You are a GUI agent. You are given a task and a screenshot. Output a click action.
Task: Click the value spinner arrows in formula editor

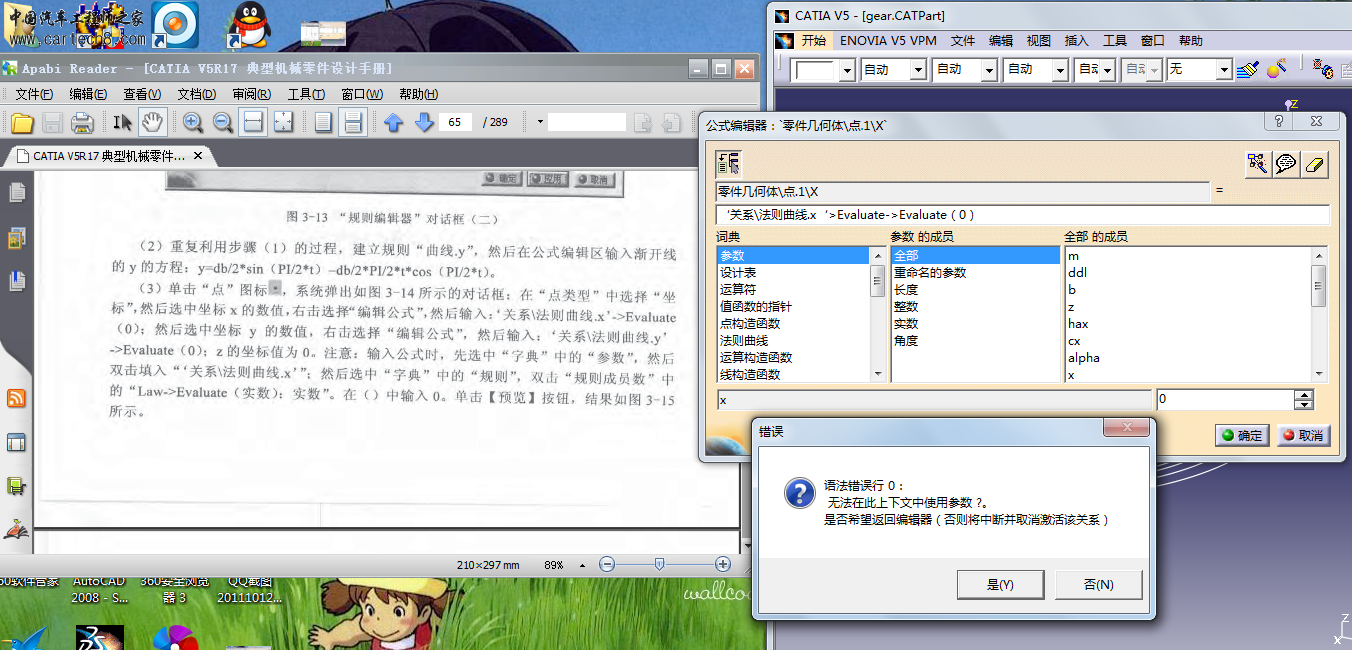(1303, 399)
